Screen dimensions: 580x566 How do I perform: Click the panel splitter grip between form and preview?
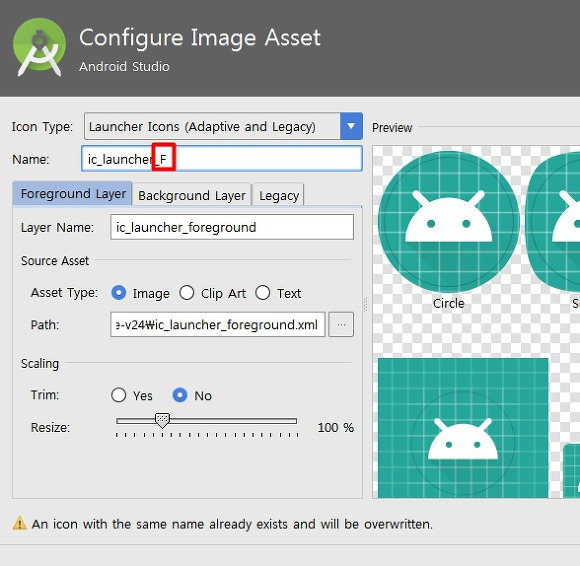[366, 305]
